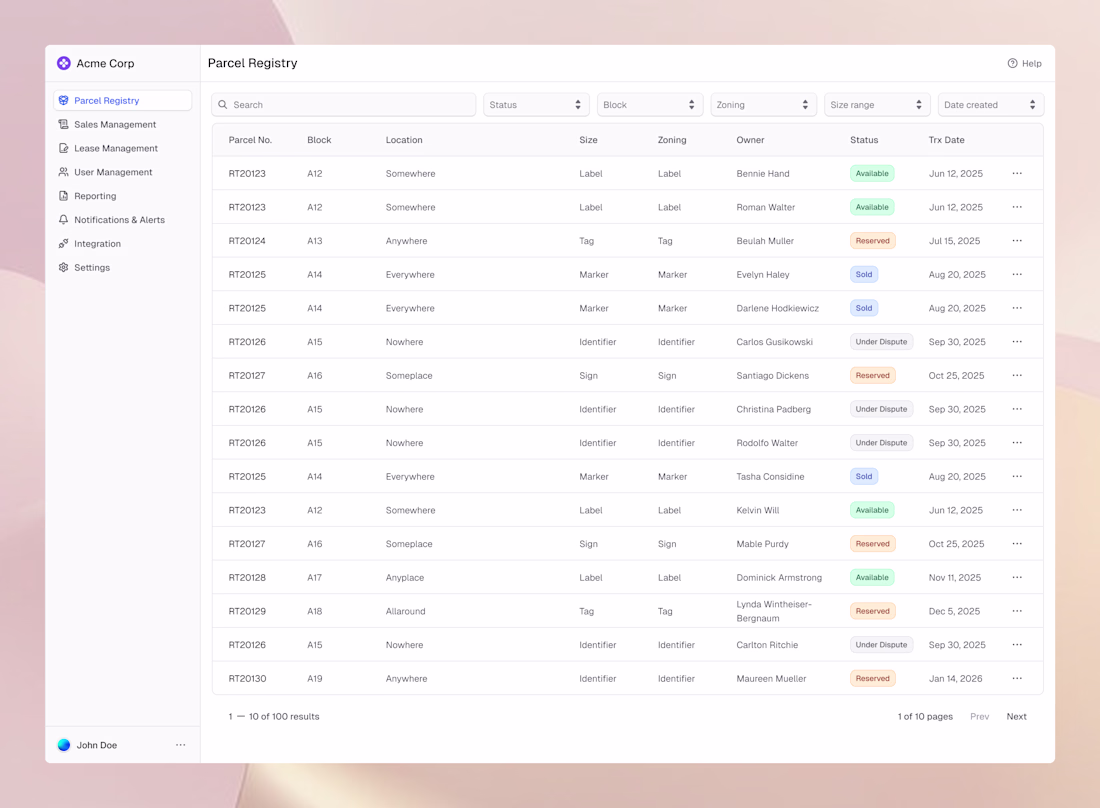Click the Prev page button

[x=979, y=716]
